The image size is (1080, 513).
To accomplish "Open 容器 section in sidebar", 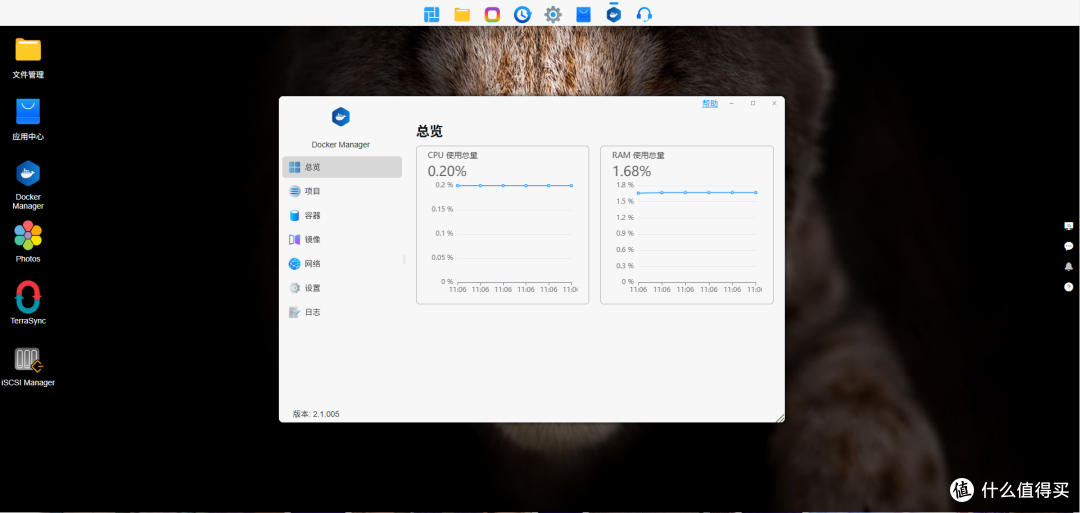I will (x=342, y=216).
